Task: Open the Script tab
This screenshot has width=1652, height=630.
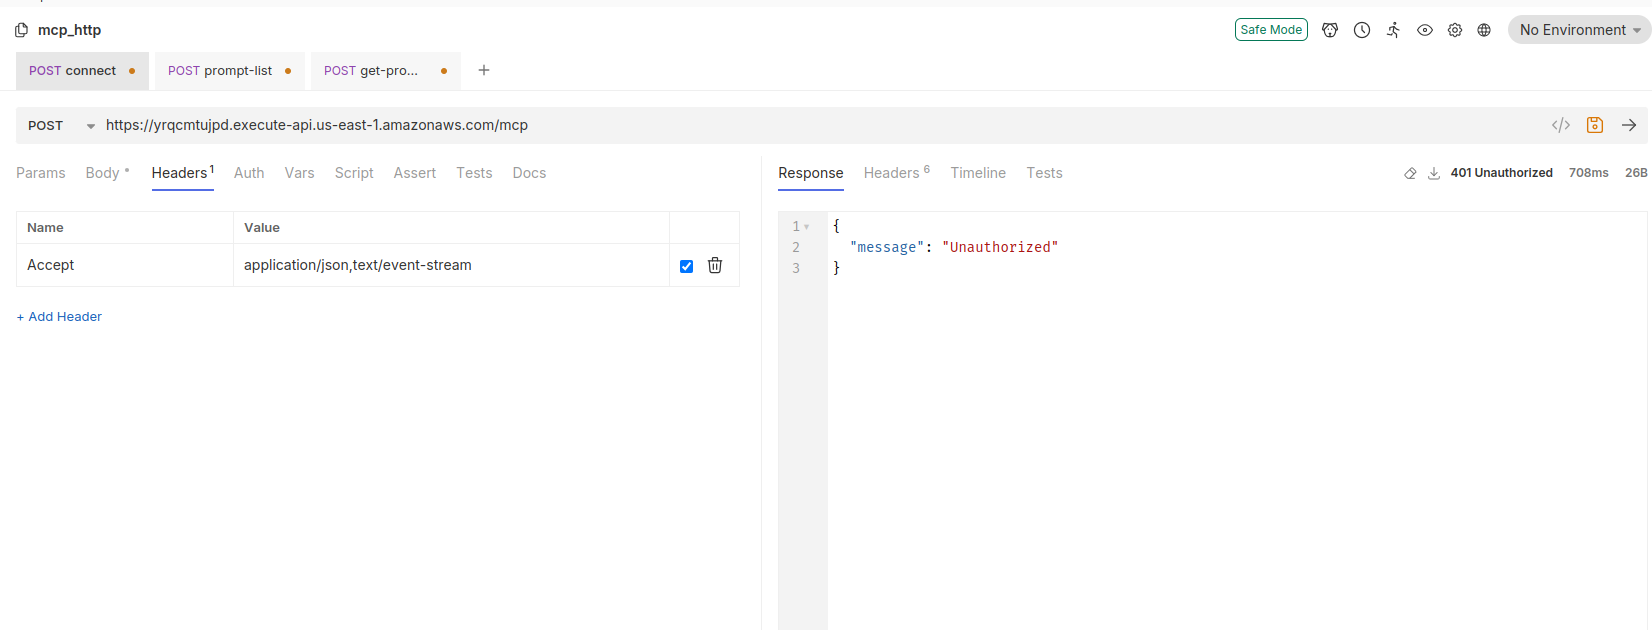Action: 354,173
